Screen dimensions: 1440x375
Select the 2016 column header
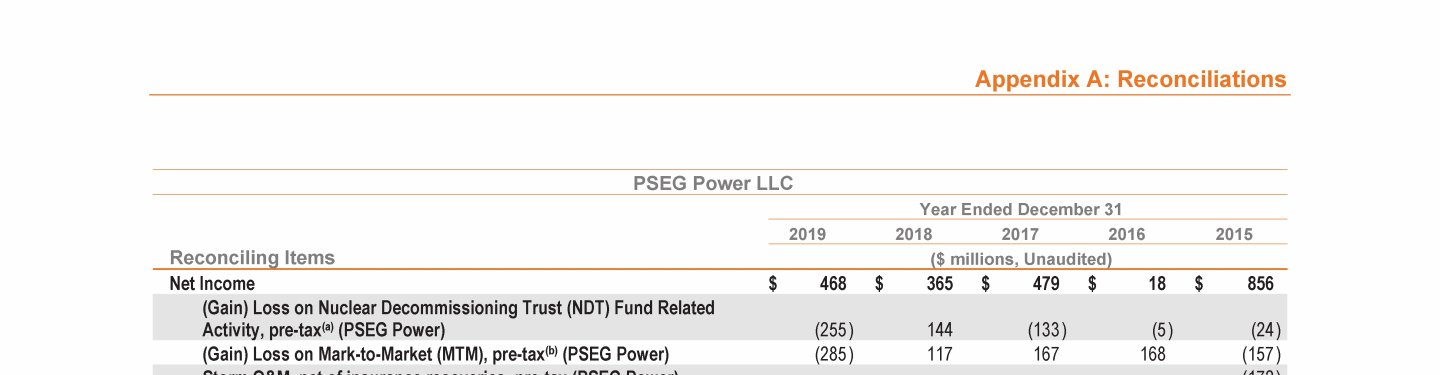pyautogui.click(x=1127, y=234)
